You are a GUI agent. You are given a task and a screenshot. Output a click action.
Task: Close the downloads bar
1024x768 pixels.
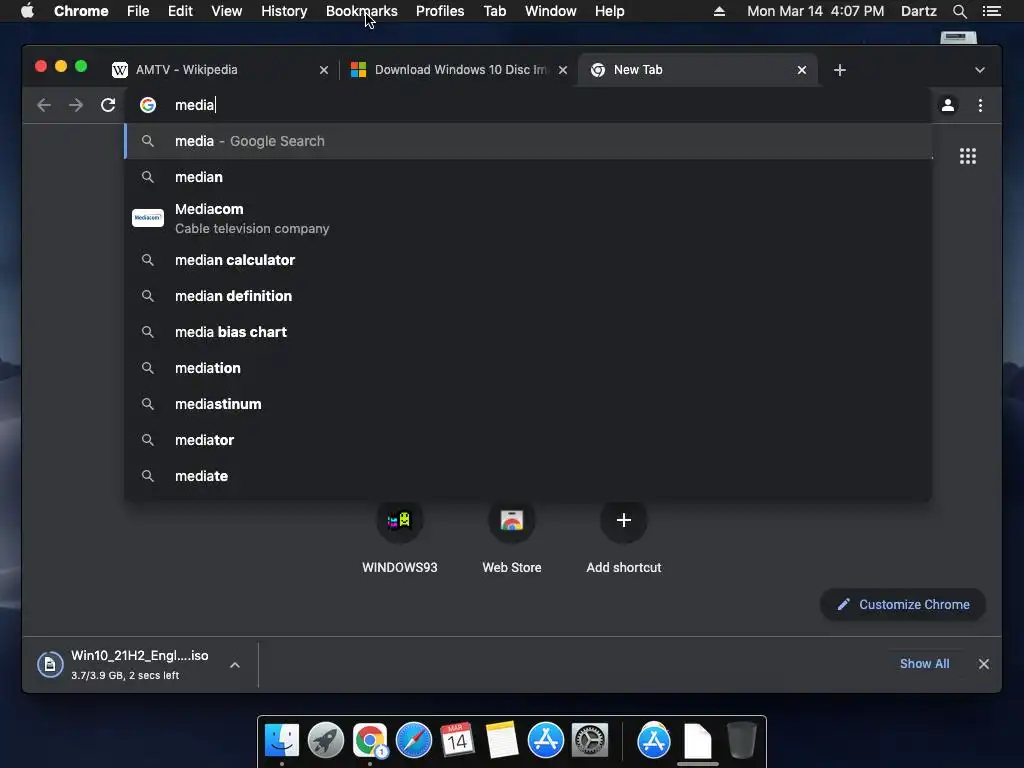pyautogui.click(x=984, y=664)
